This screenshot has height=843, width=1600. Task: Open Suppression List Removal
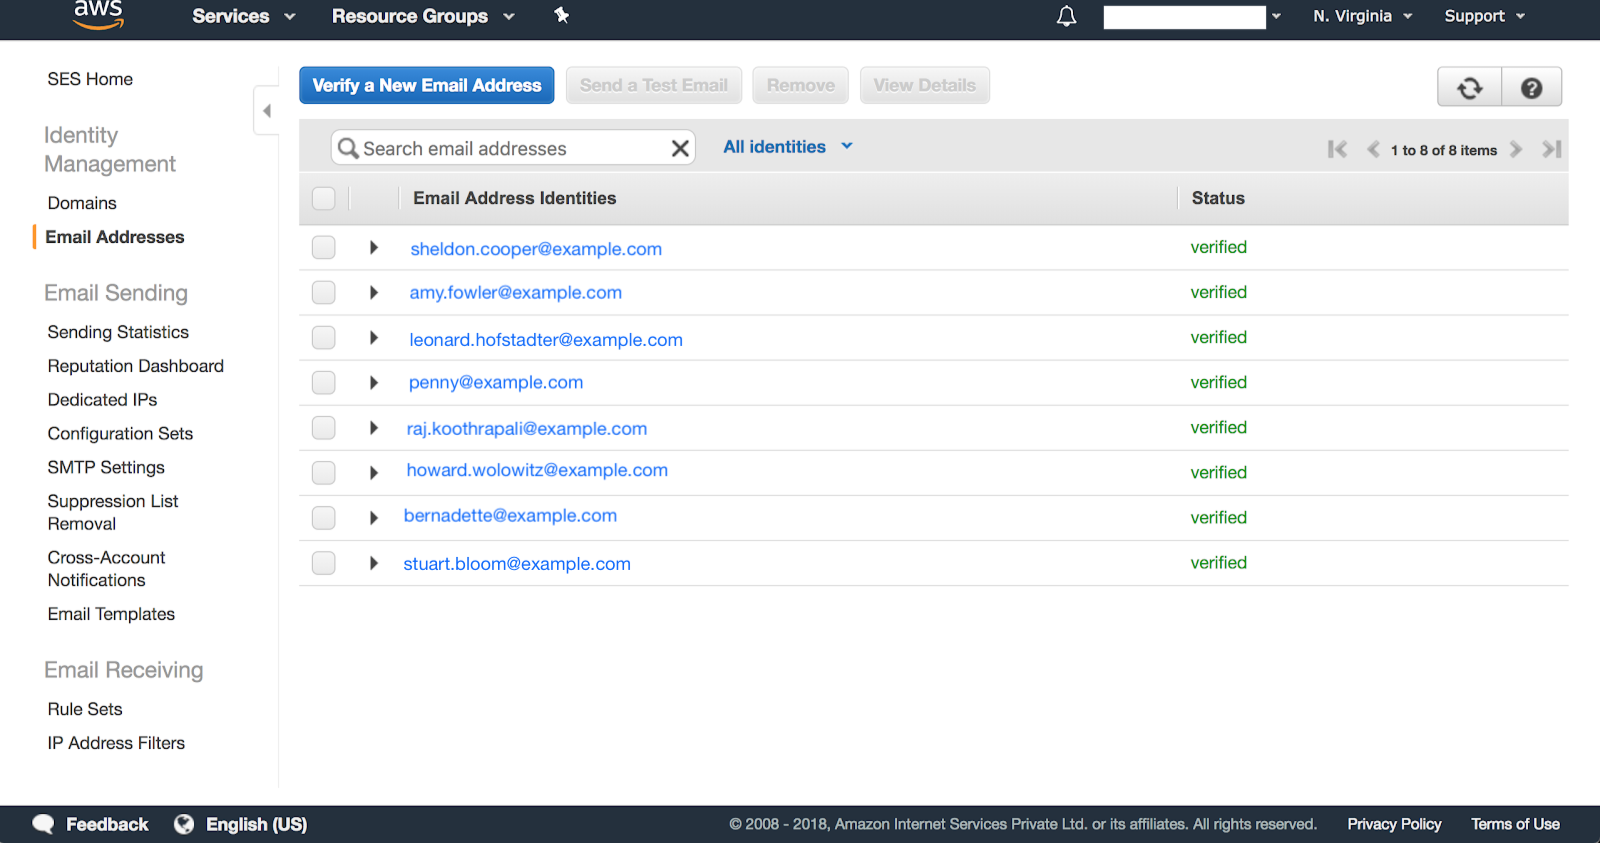[113, 512]
